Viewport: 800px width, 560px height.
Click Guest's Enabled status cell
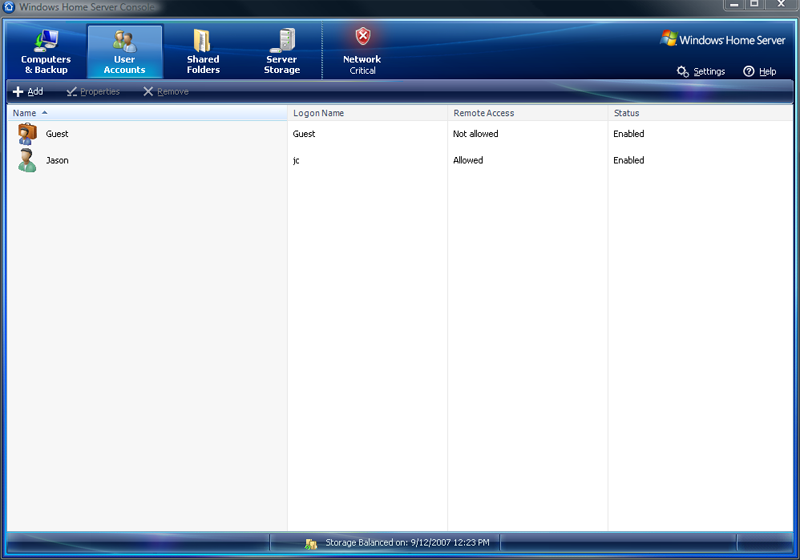pos(629,134)
